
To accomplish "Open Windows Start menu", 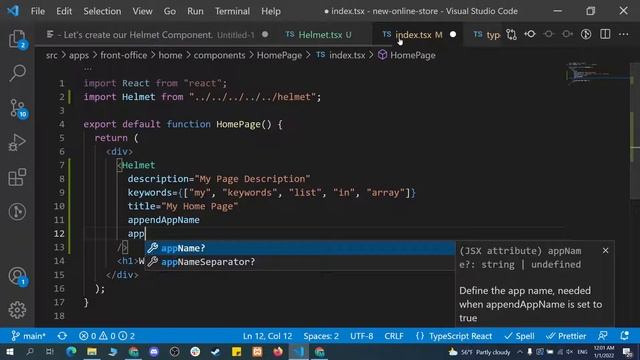I will click(9, 352).
